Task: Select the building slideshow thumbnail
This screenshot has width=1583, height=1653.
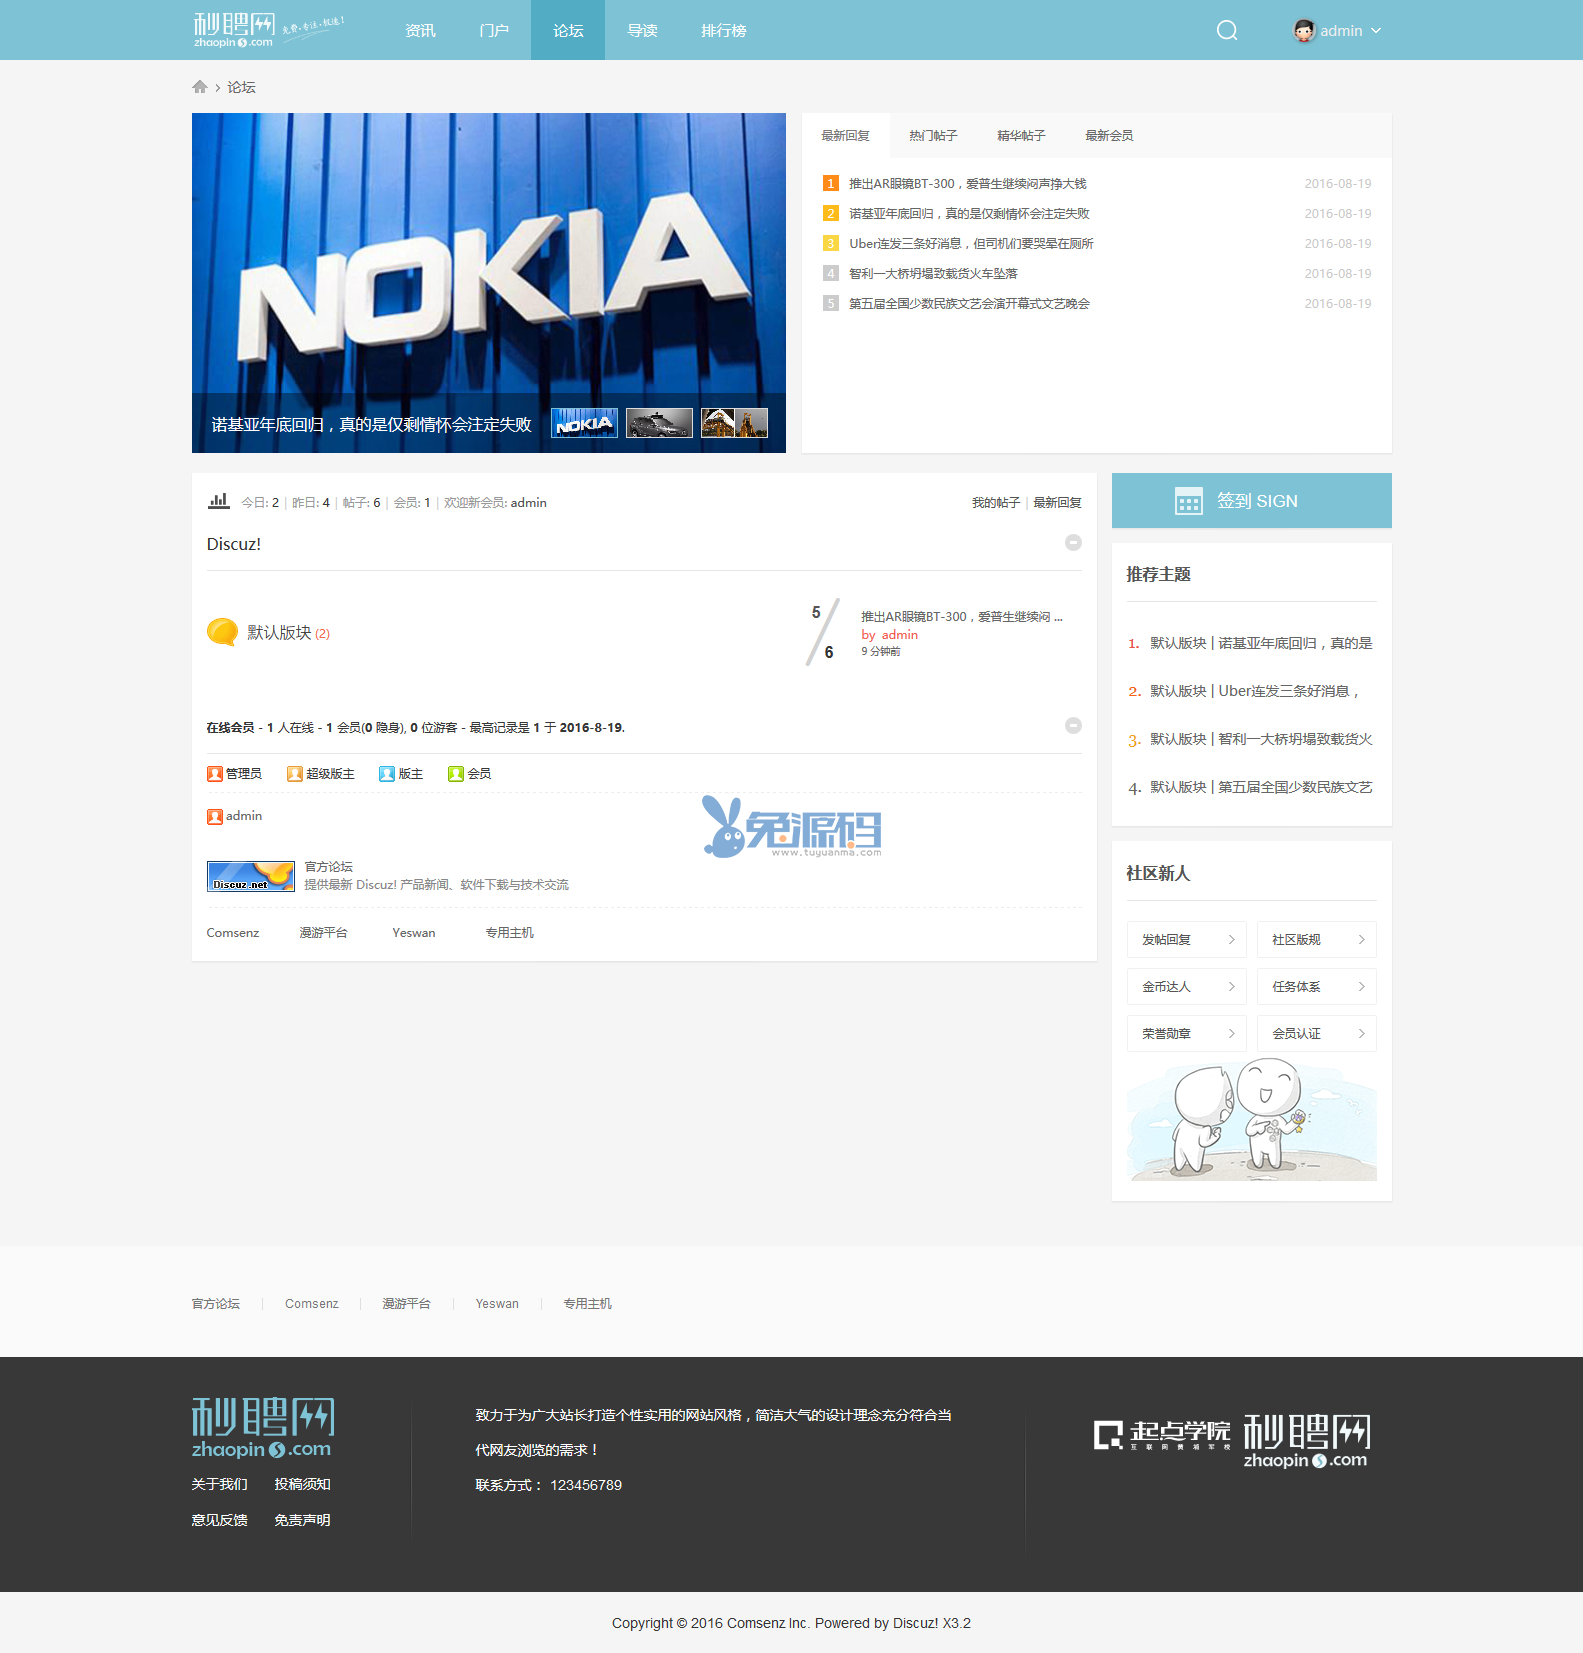Action: tap(734, 423)
